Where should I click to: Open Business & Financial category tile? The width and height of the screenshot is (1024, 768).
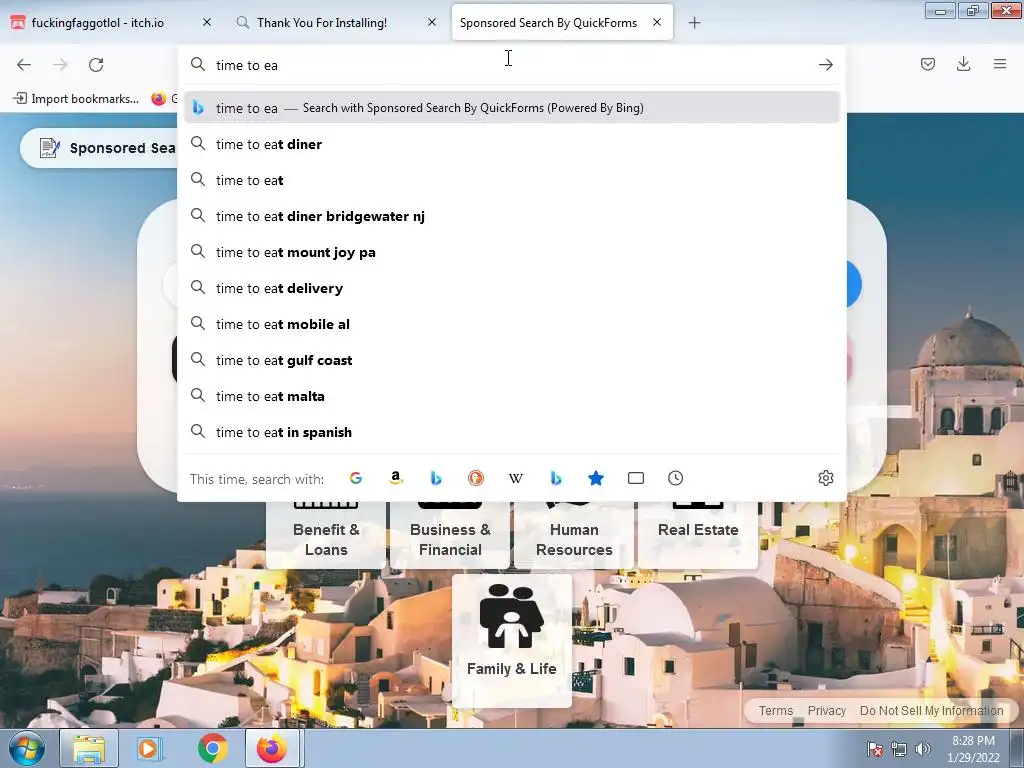[450, 534]
